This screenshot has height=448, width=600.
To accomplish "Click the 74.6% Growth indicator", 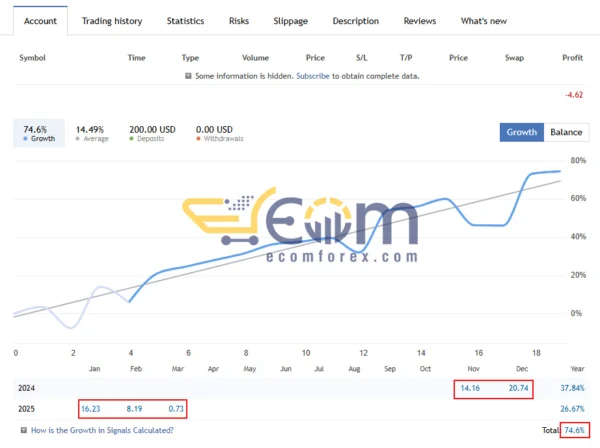I will click(x=39, y=133).
